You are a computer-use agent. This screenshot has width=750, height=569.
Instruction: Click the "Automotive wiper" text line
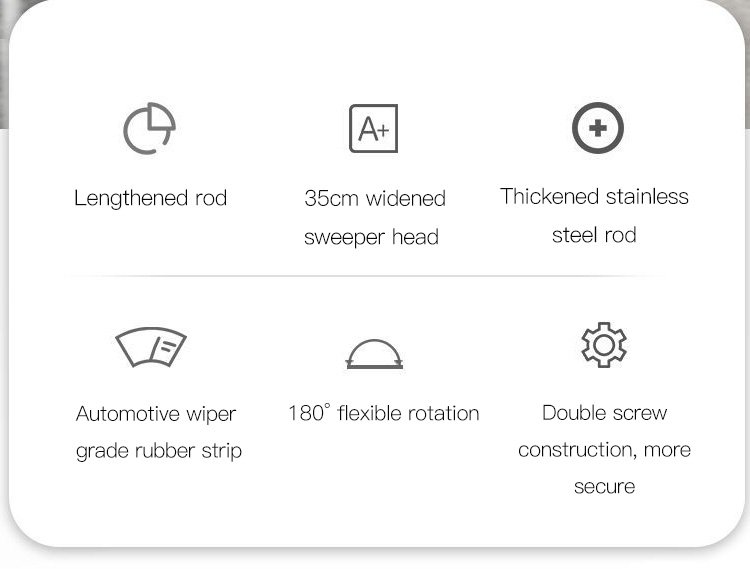pos(156,414)
